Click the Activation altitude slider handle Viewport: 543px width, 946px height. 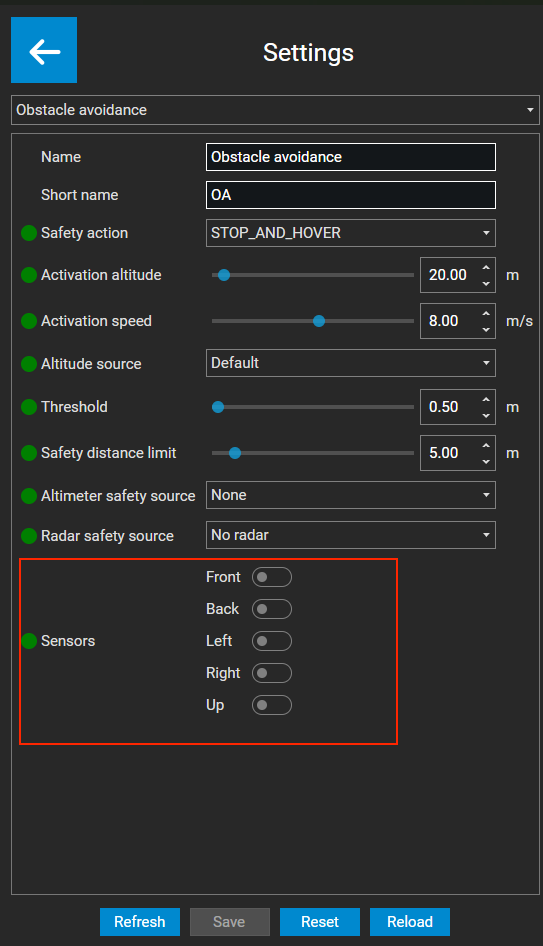[x=224, y=275]
